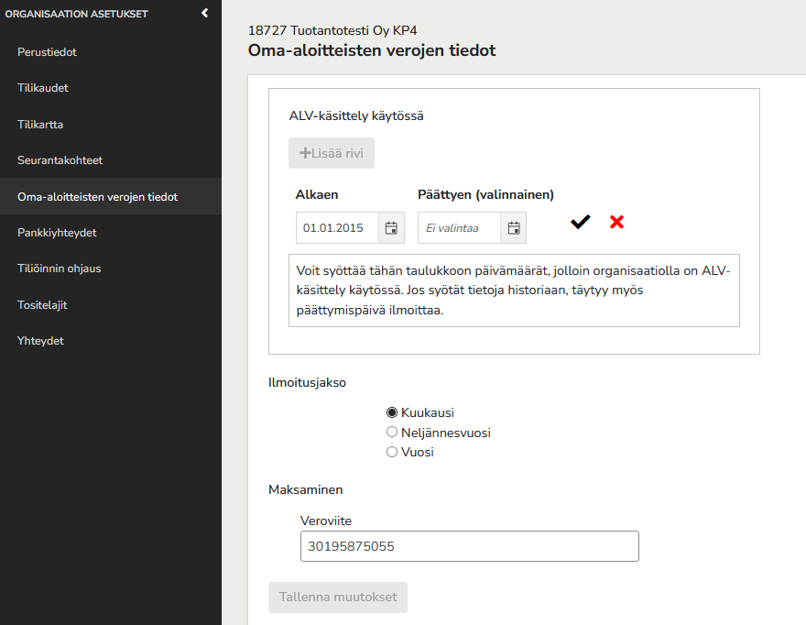Screen dimensions: 806x625
Task: Click the page title Oma-aloitteisten verojen tiedot
Action: point(372,50)
